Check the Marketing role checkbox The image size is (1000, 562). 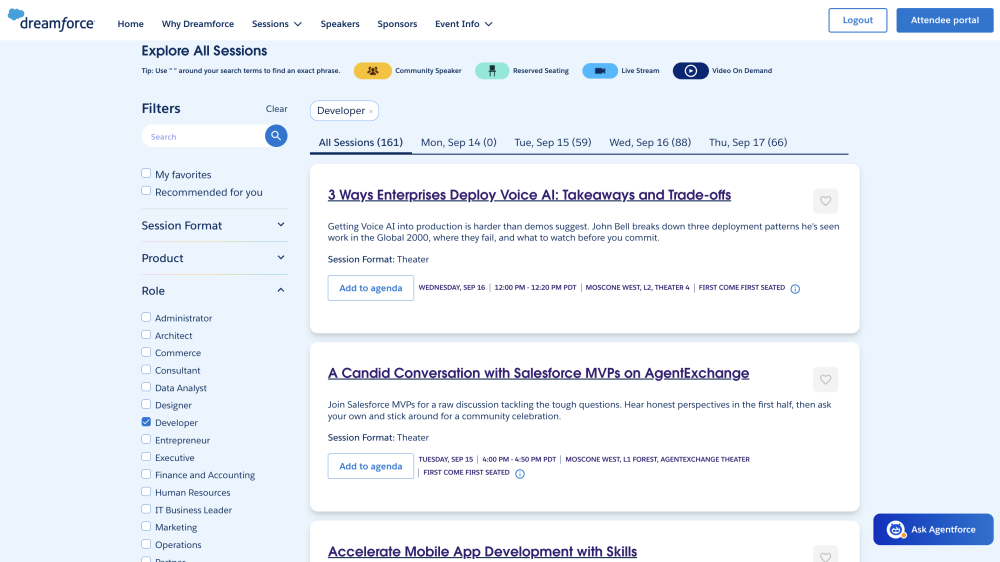(146, 526)
